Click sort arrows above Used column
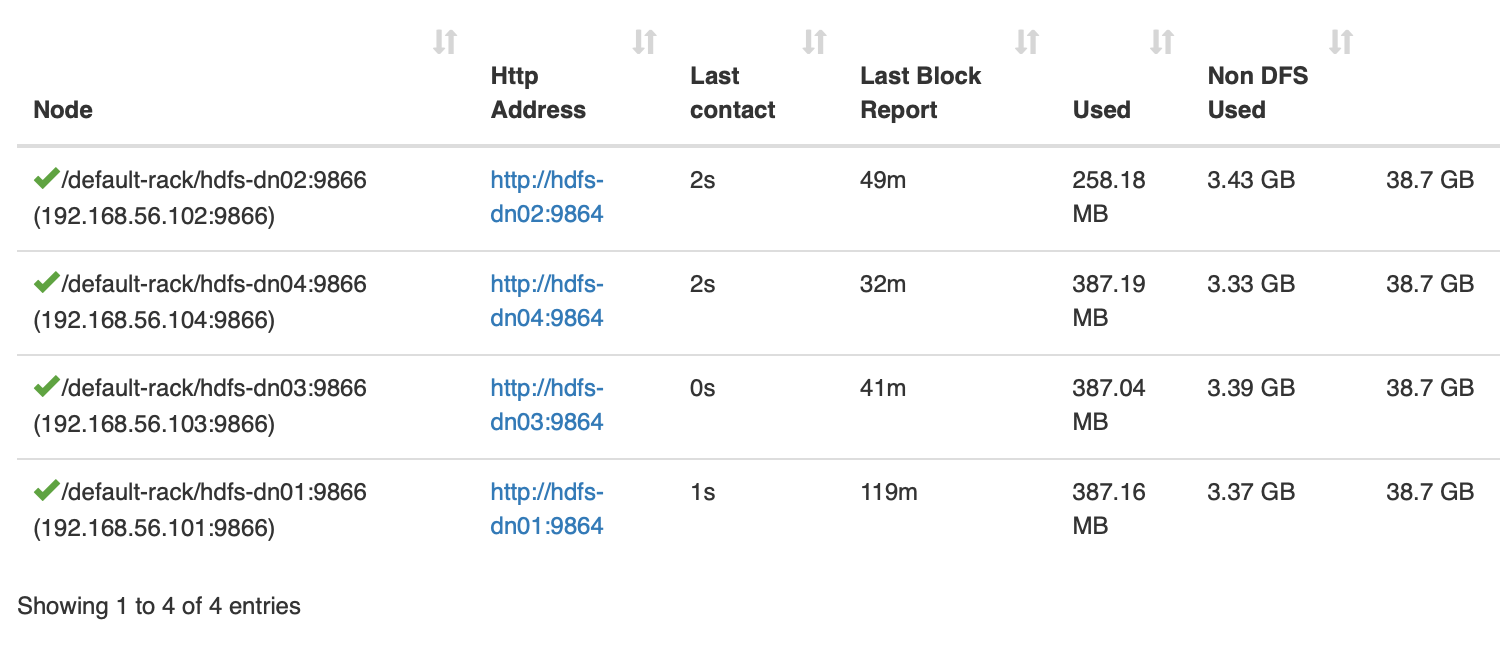The height and width of the screenshot is (648, 1500). coord(1161,42)
